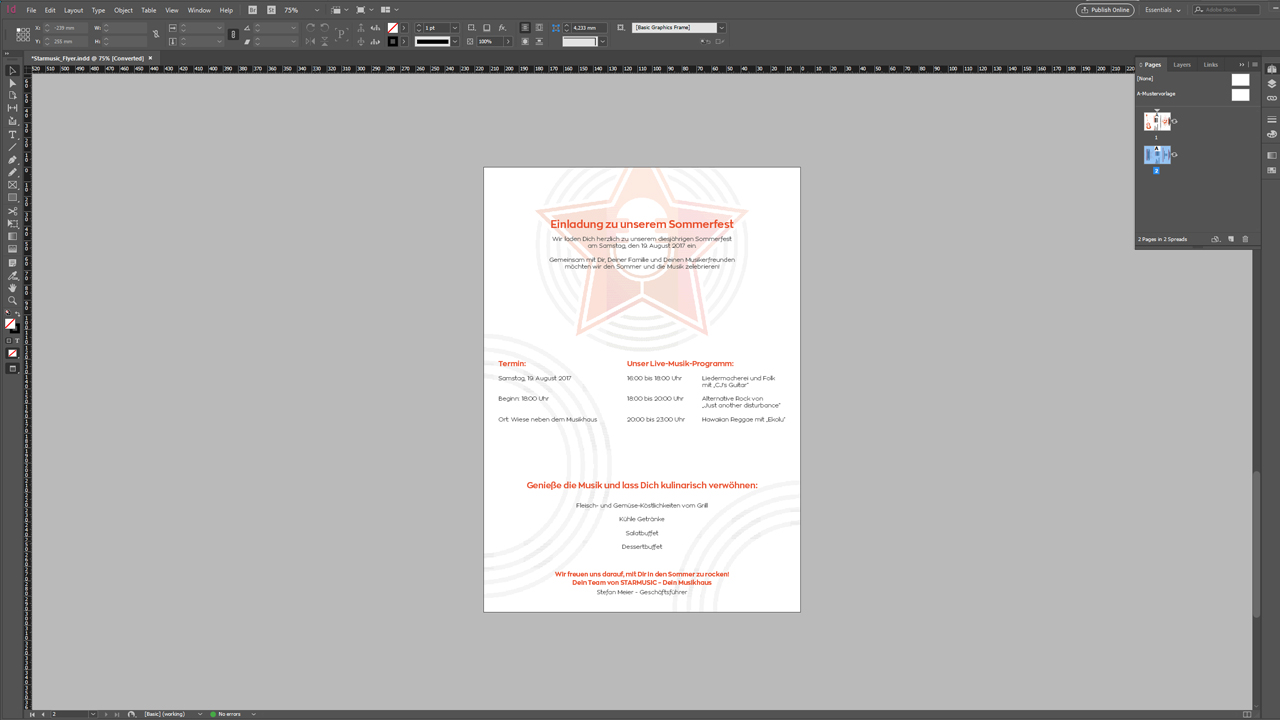This screenshot has width=1280, height=720.
Task: Open the [Basic] (working) preflight profile dropdown
Action: point(198,714)
